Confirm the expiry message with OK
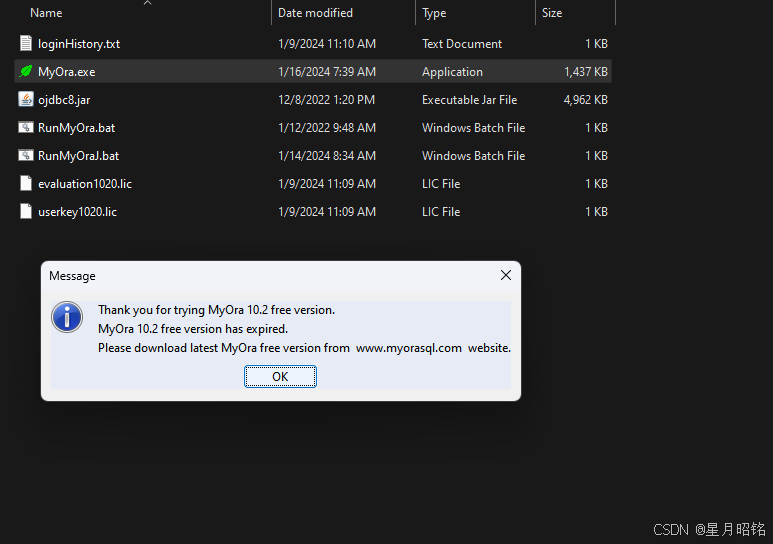The width and height of the screenshot is (773, 544). tap(280, 377)
